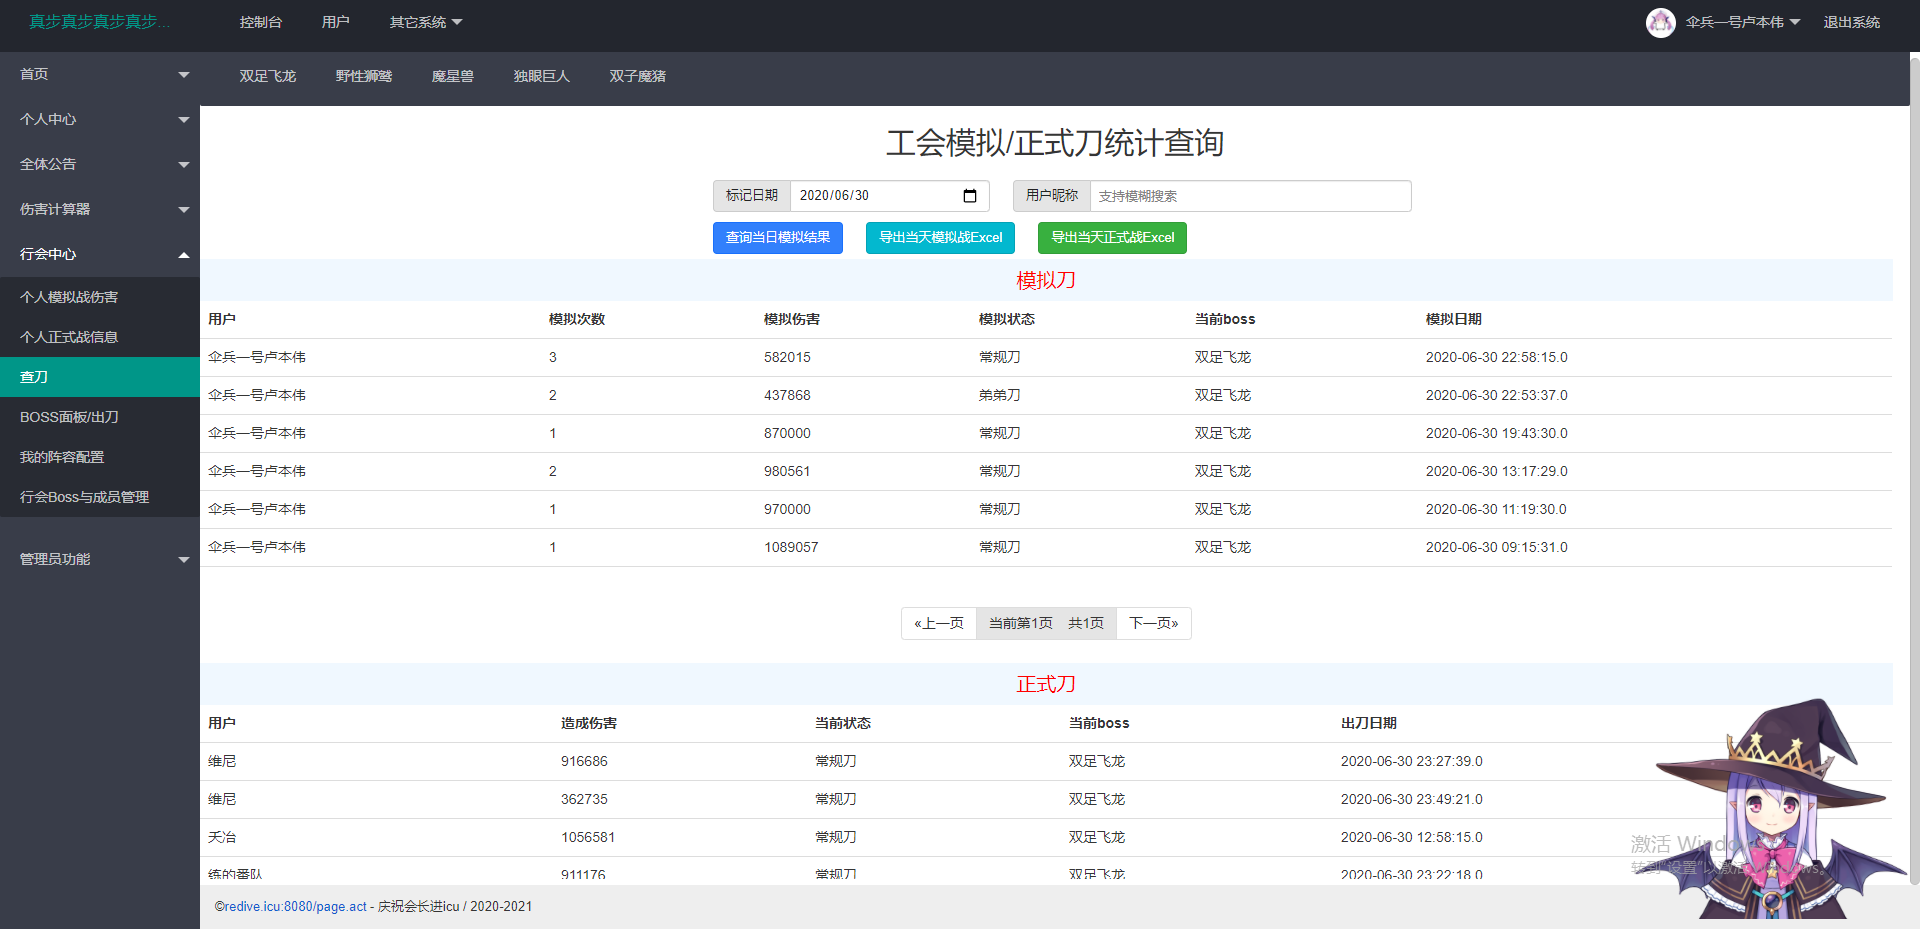Image resolution: width=1920 pixels, height=929 pixels.
Task: Click the user avatar picture in header
Action: (x=1661, y=22)
